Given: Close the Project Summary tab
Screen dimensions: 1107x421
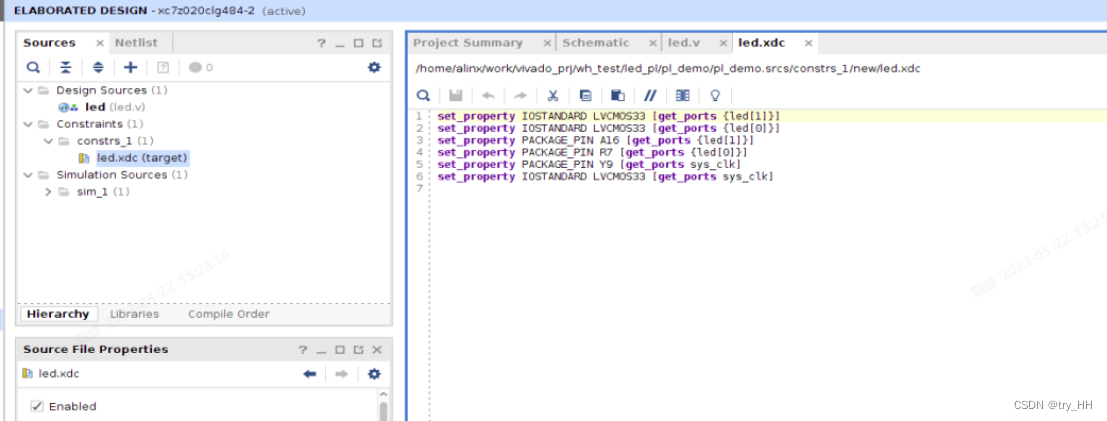Looking at the screenshot, I should coord(545,43).
